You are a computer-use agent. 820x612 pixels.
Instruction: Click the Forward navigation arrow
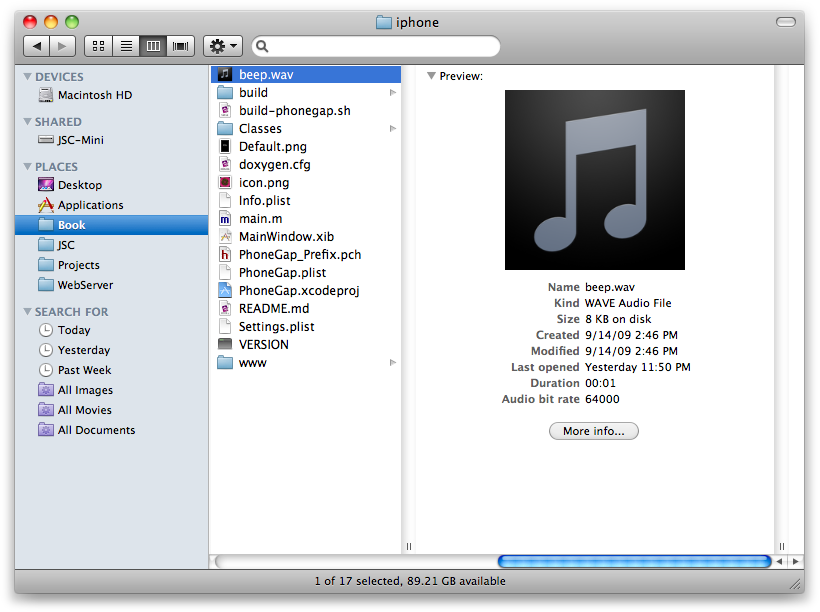tap(62, 46)
